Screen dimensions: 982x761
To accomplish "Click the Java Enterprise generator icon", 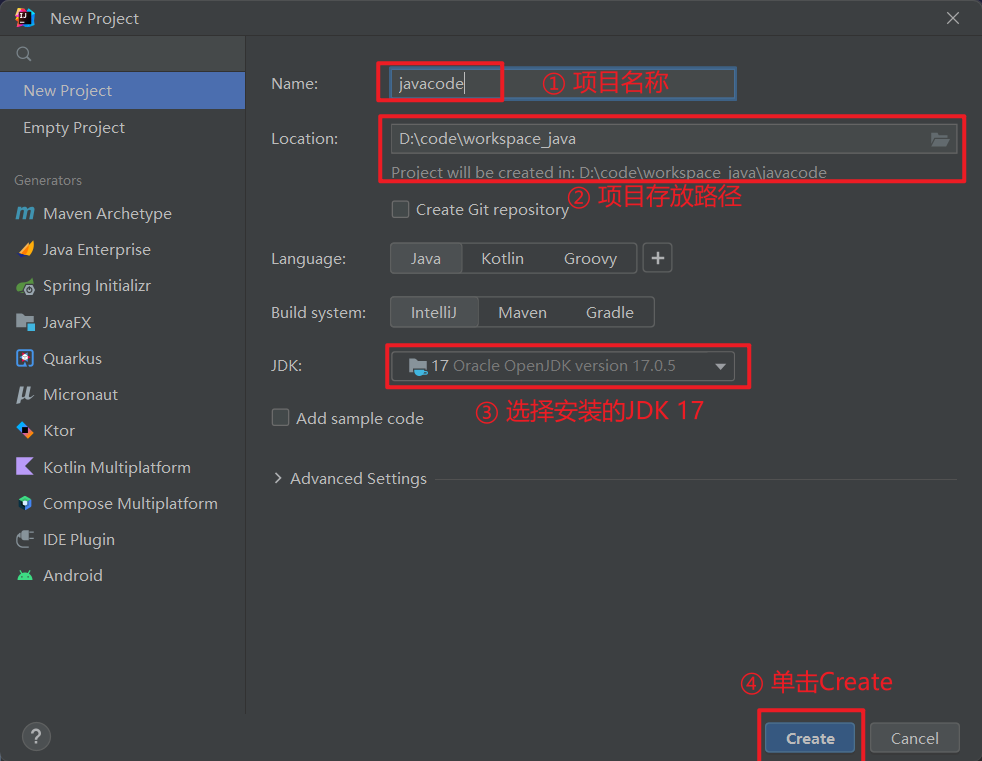I will [26, 249].
